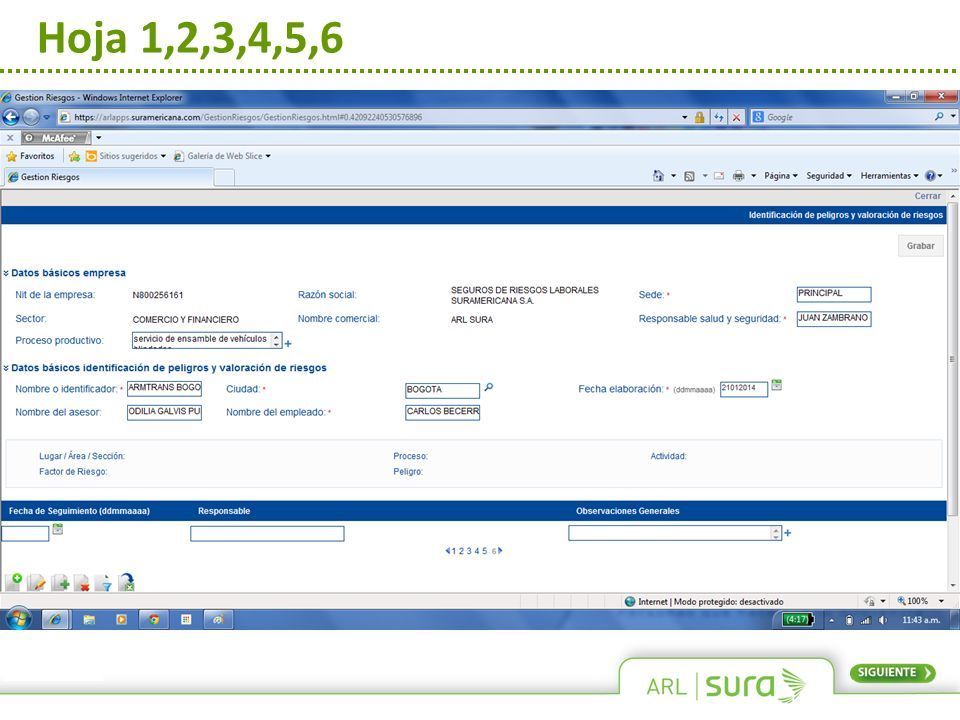Open the Página dropdown menu

pos(781,176)
